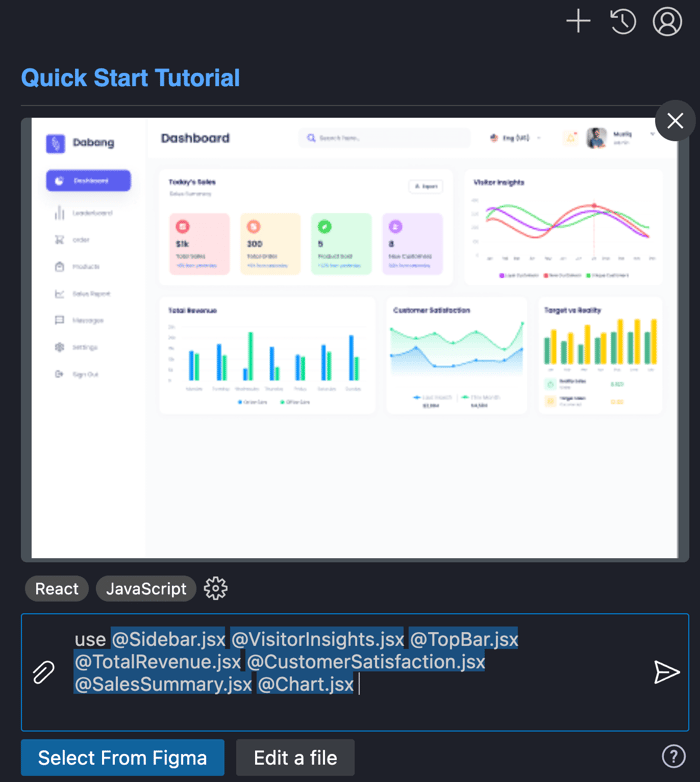Click the @Sidebar.jsx file mention
This screenshot has width=700, height=782.
tap(169, 639)
